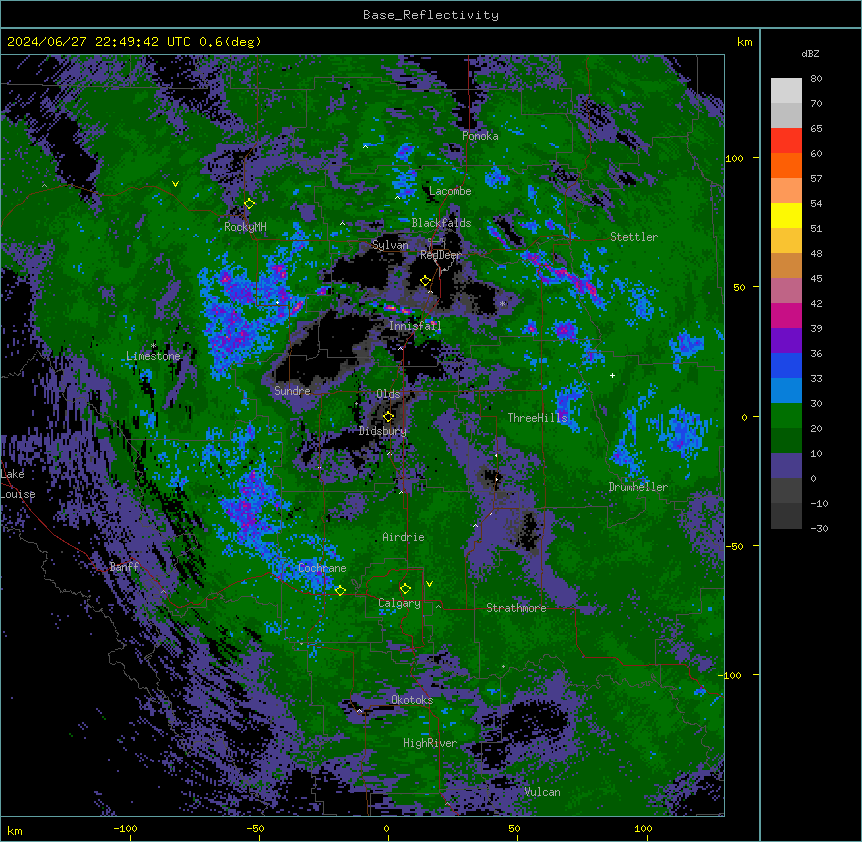Select the light blue 30-33 dBZ swatch
This screenshot has height=842, width=862.
786,391
